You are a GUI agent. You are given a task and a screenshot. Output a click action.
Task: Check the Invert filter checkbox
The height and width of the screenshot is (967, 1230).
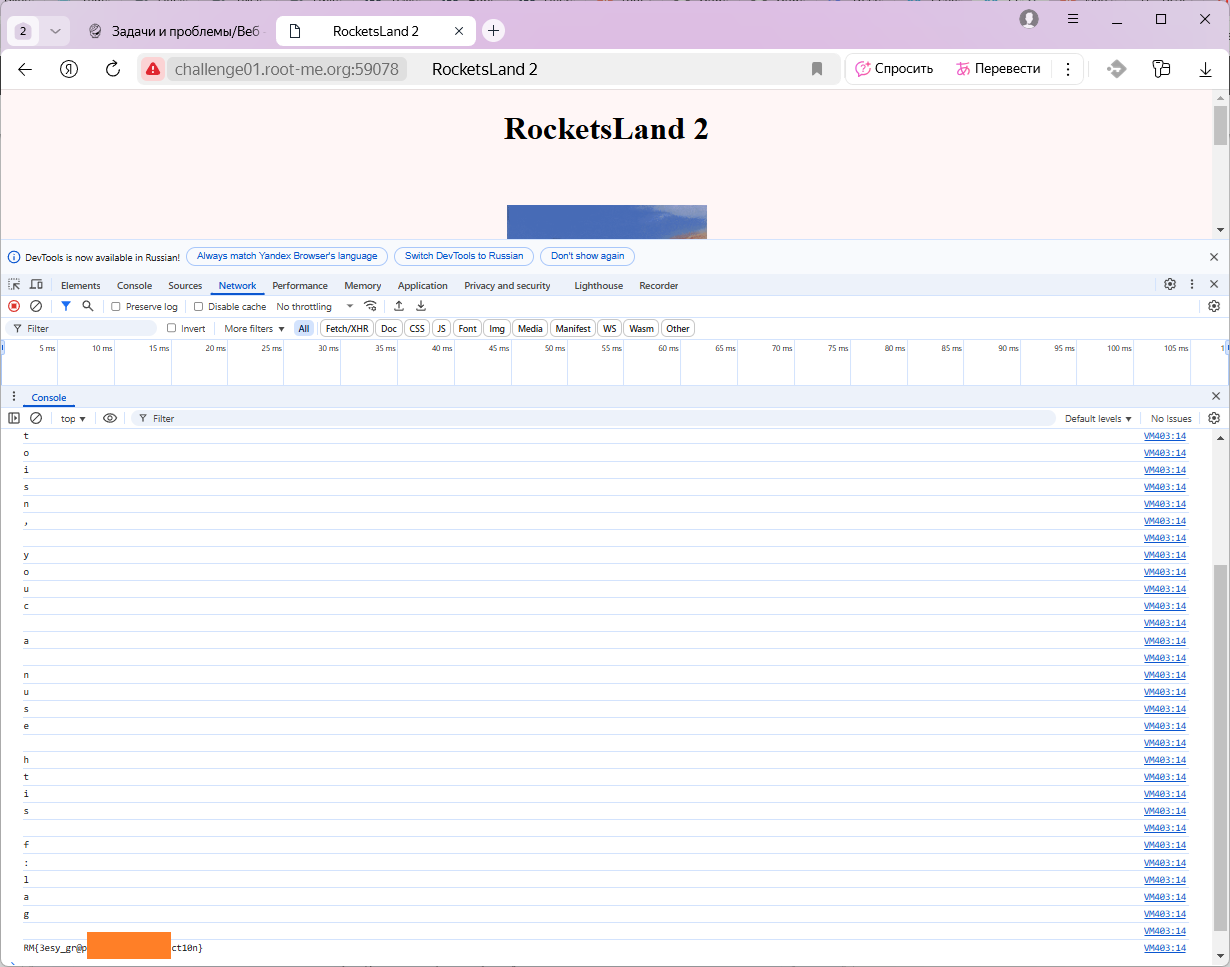pyautogui.click(x=171, y=328)
